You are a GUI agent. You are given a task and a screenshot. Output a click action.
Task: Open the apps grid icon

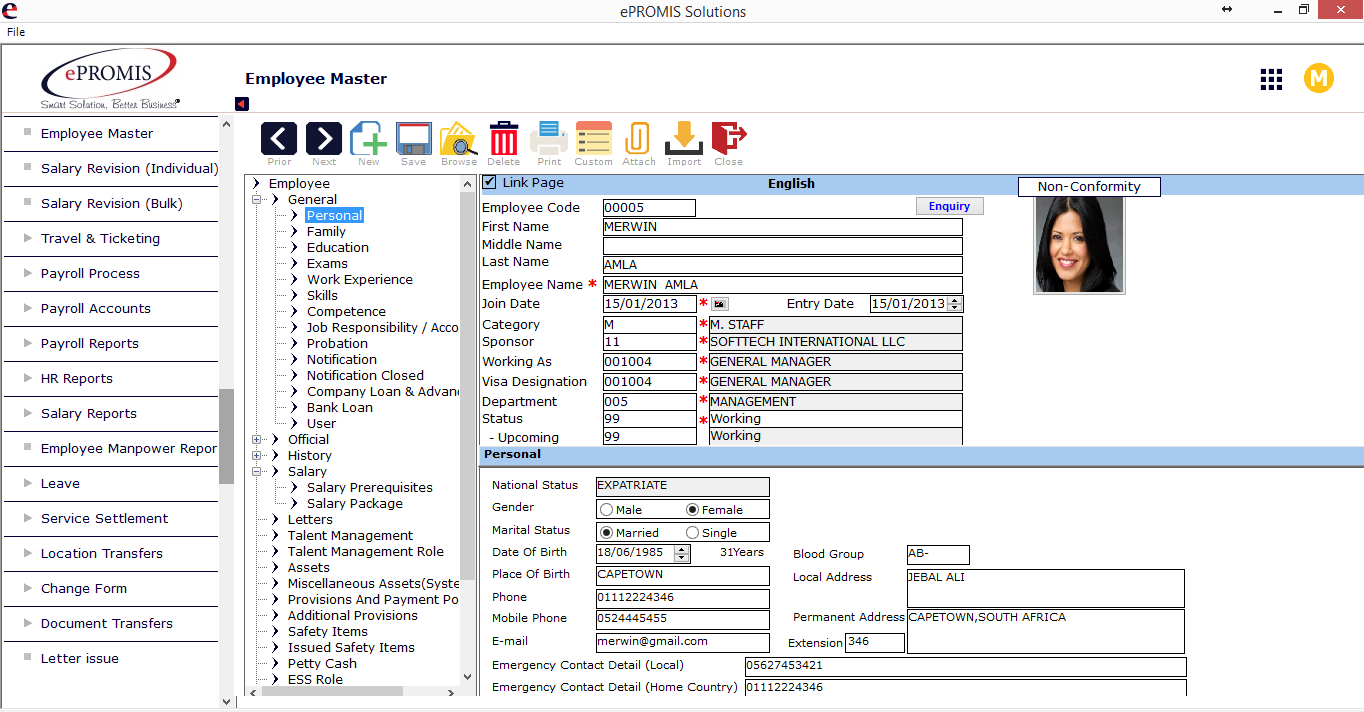coord(1271,80)
